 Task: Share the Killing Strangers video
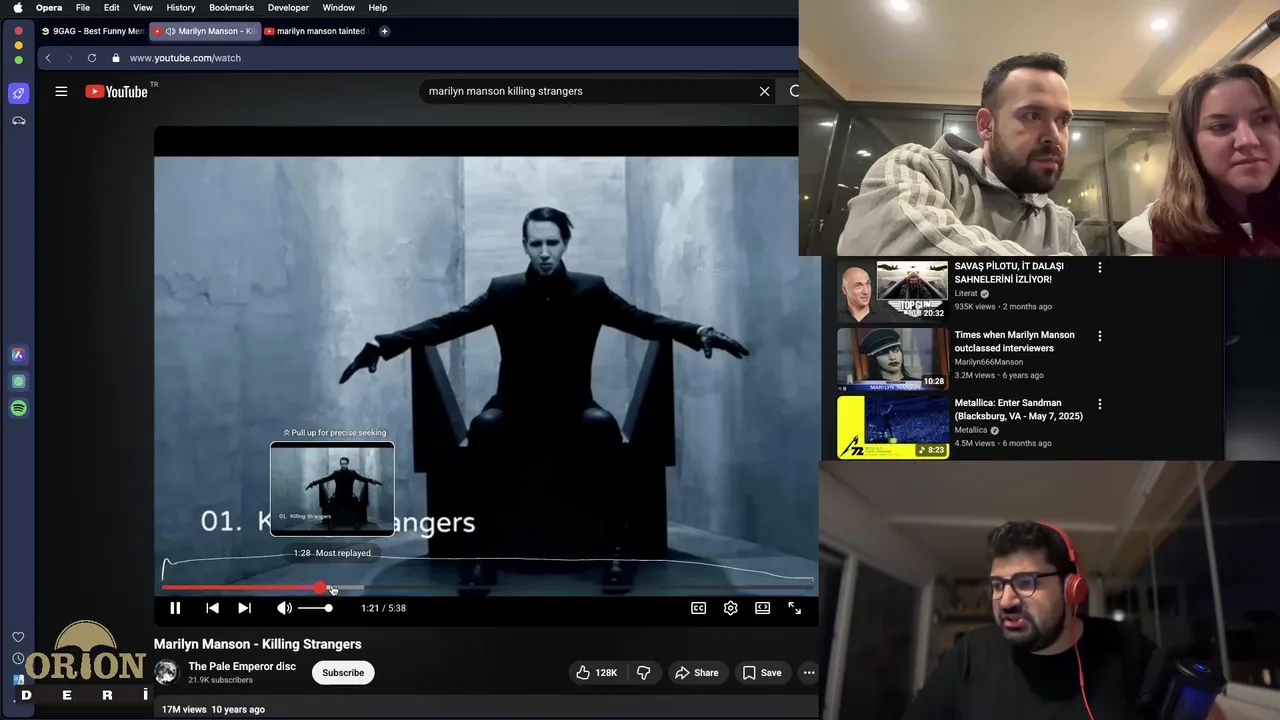tap(697, 673)
